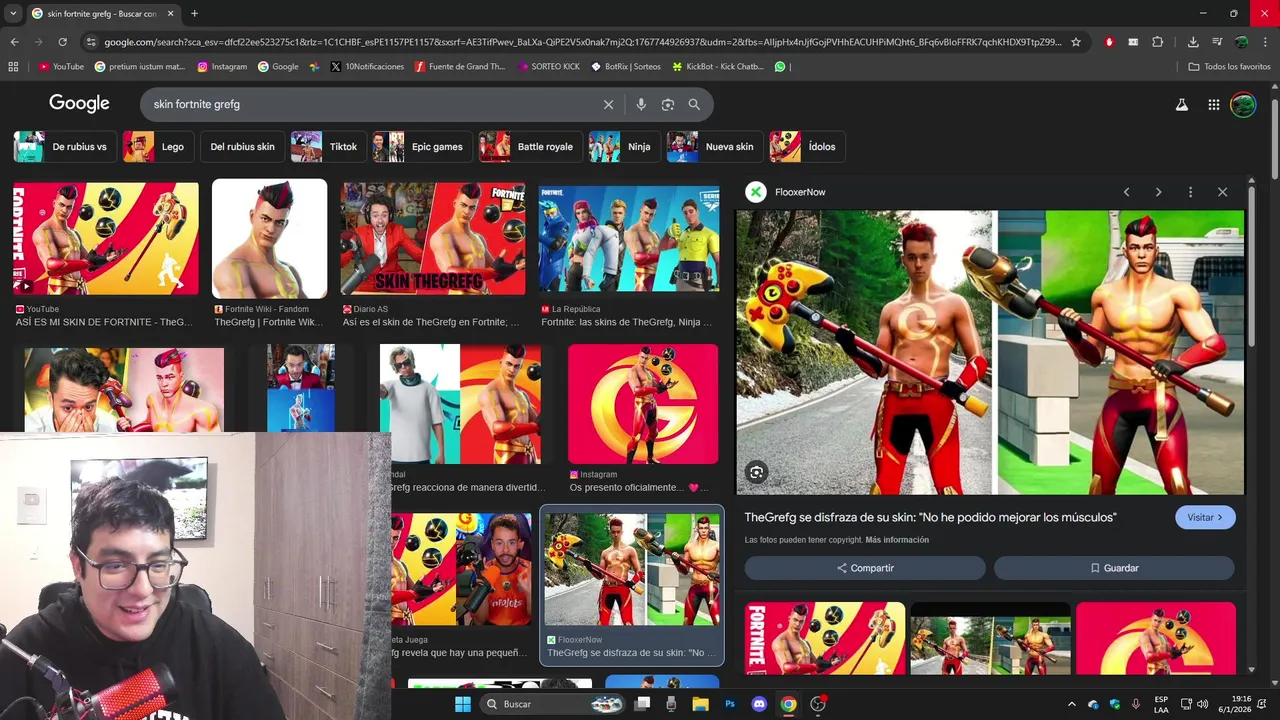Image resolution: width=1280 pixels, height=720 pixels.
Task: Show hidden system tray icons
Action: click(x=1072, y=704)
